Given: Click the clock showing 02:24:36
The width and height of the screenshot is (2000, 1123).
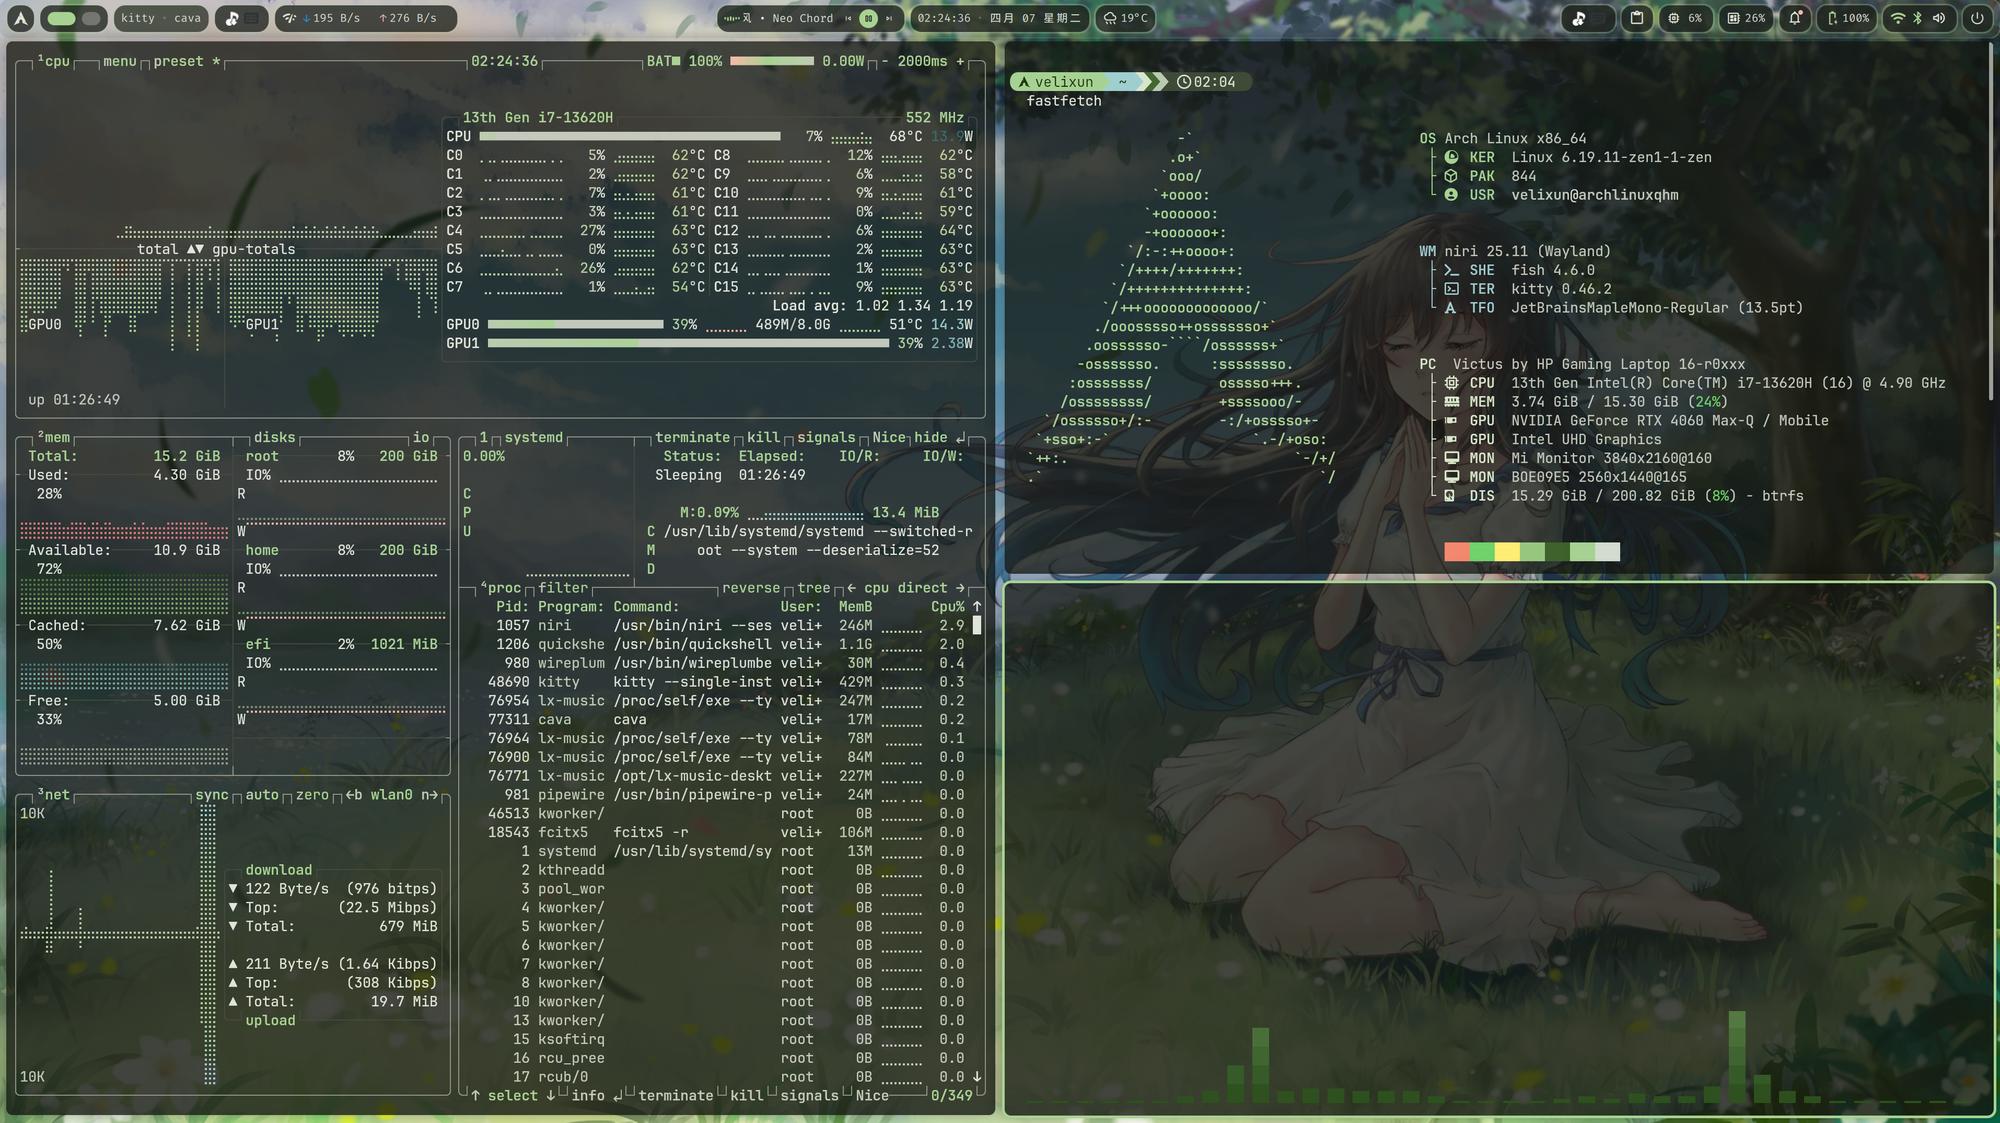Looking at the screenshot, I should point(944,18).
